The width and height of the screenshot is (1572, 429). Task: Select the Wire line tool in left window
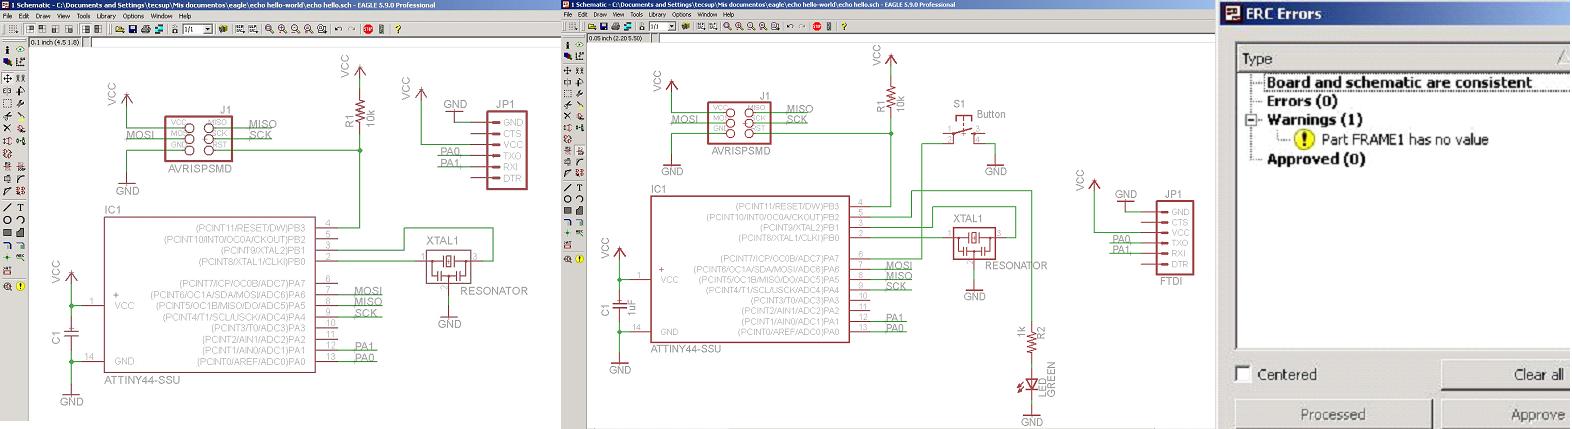click(7, 207)
